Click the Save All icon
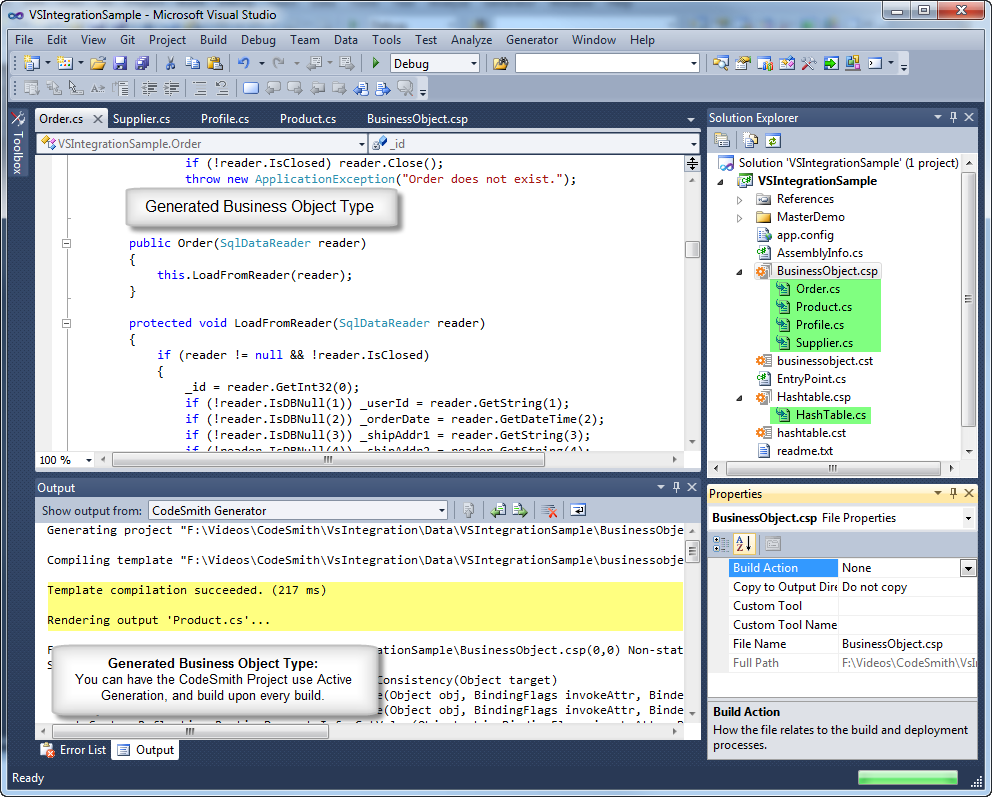The image size is (992, 797). 142,63
